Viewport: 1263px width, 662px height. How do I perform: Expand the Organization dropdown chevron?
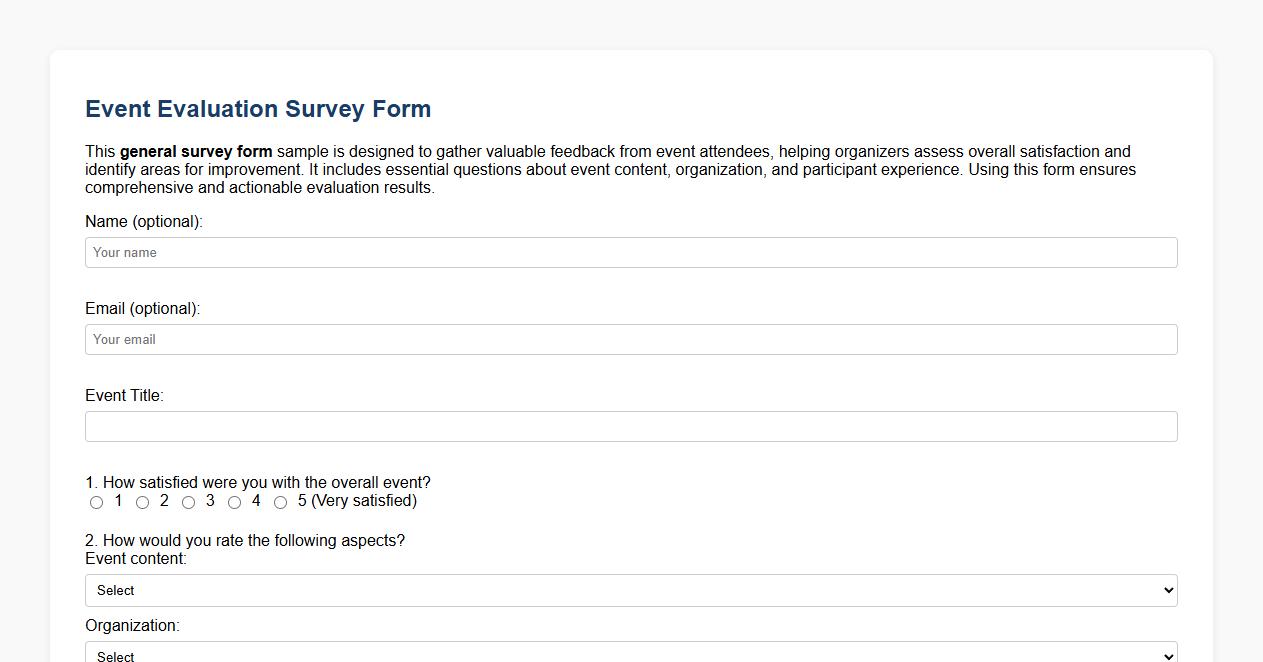[x=1166, y=655]
